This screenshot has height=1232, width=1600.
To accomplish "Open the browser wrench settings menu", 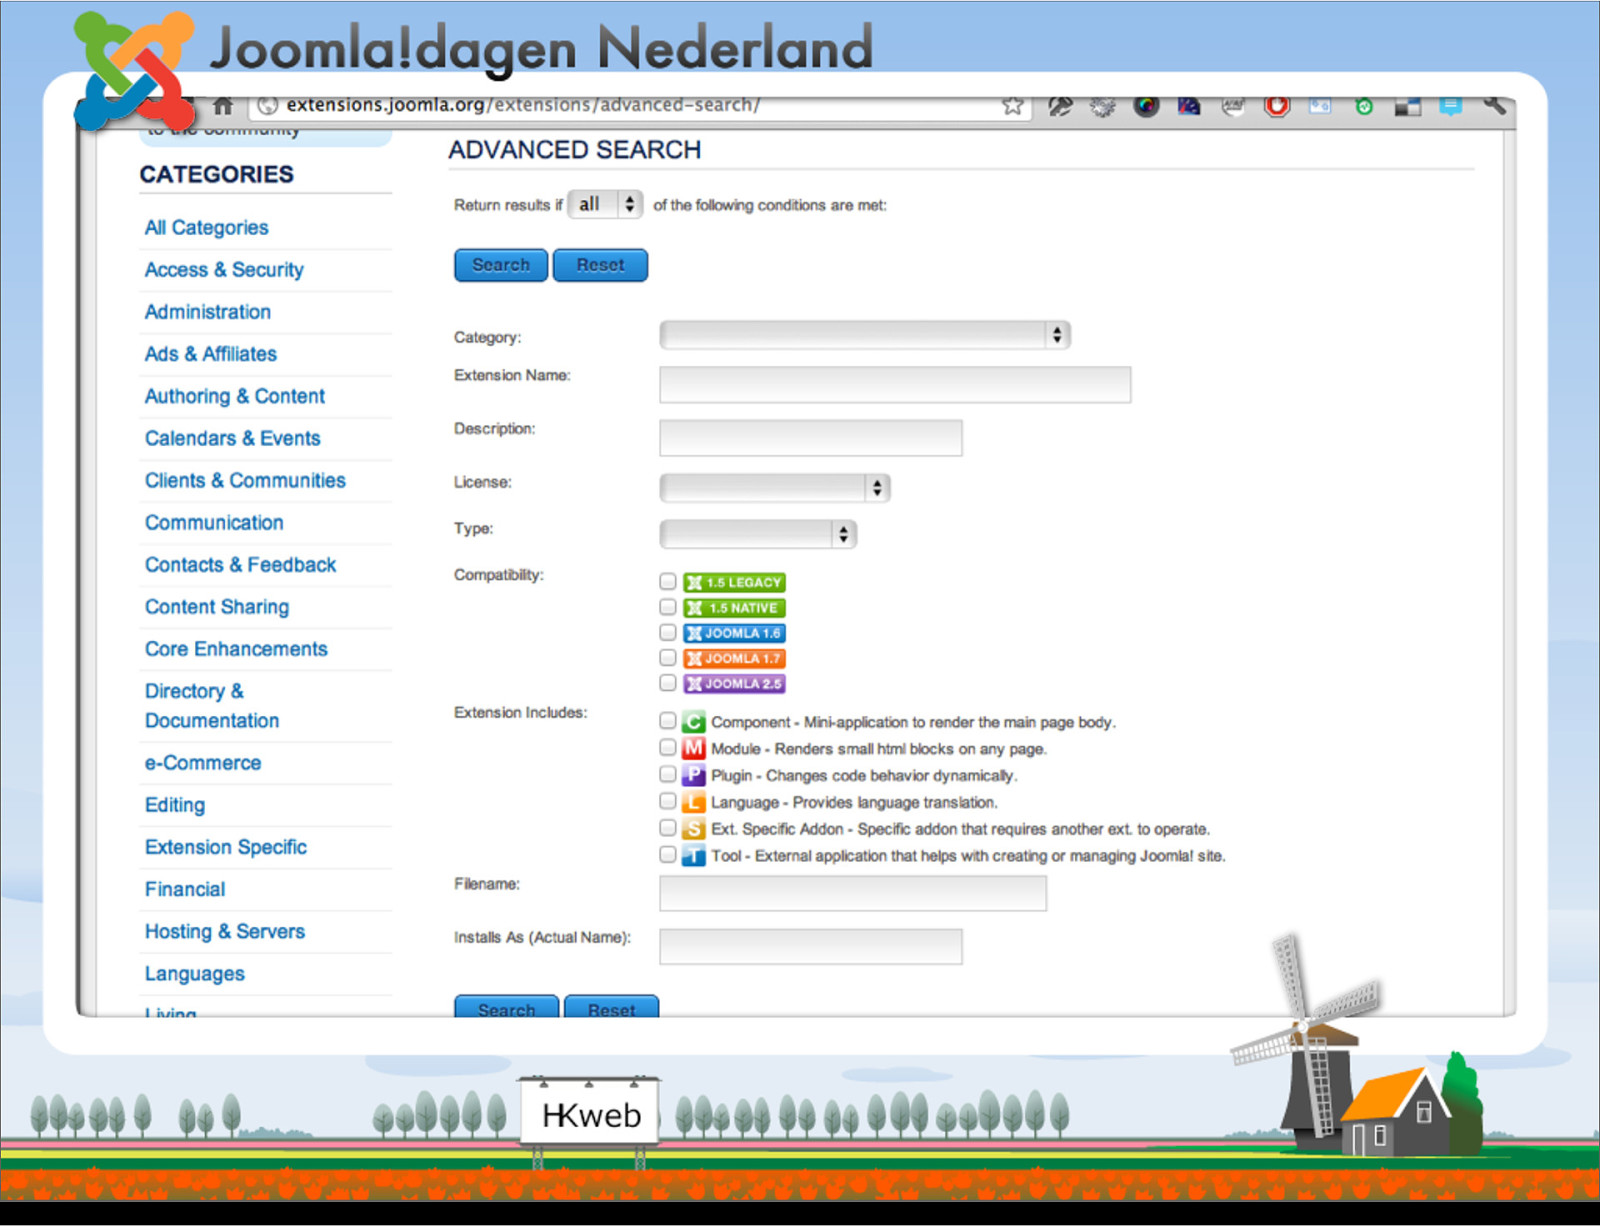I will pos(1495,105).
